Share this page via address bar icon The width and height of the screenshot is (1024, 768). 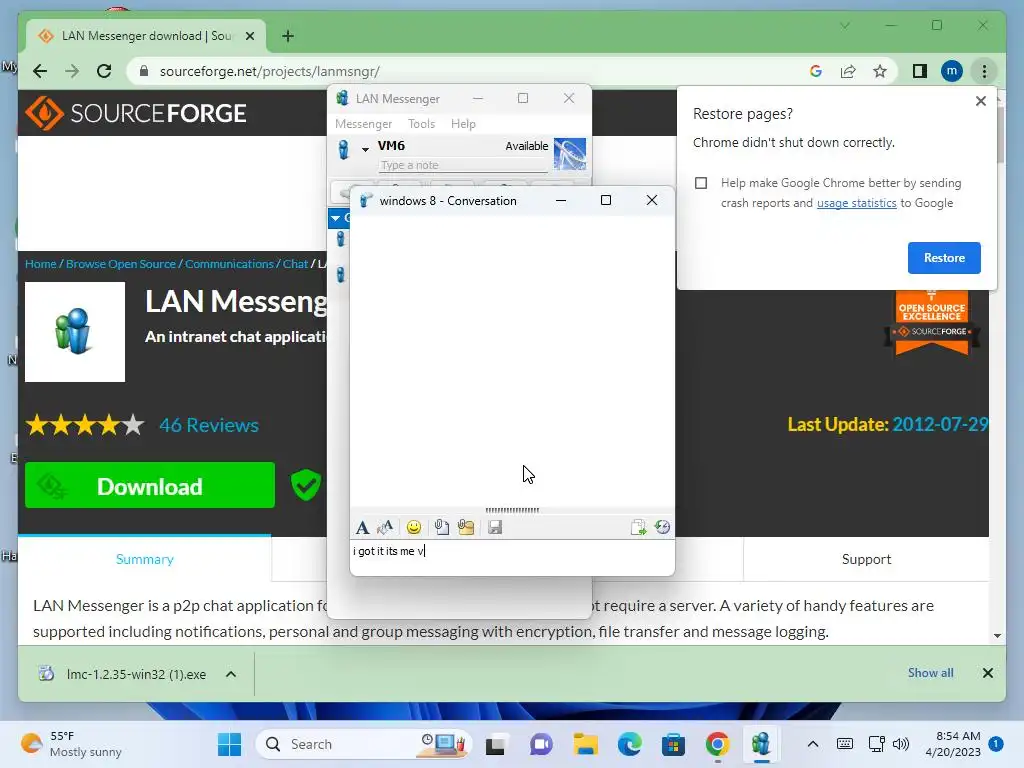pyautogui.click(x=848, y=71)
